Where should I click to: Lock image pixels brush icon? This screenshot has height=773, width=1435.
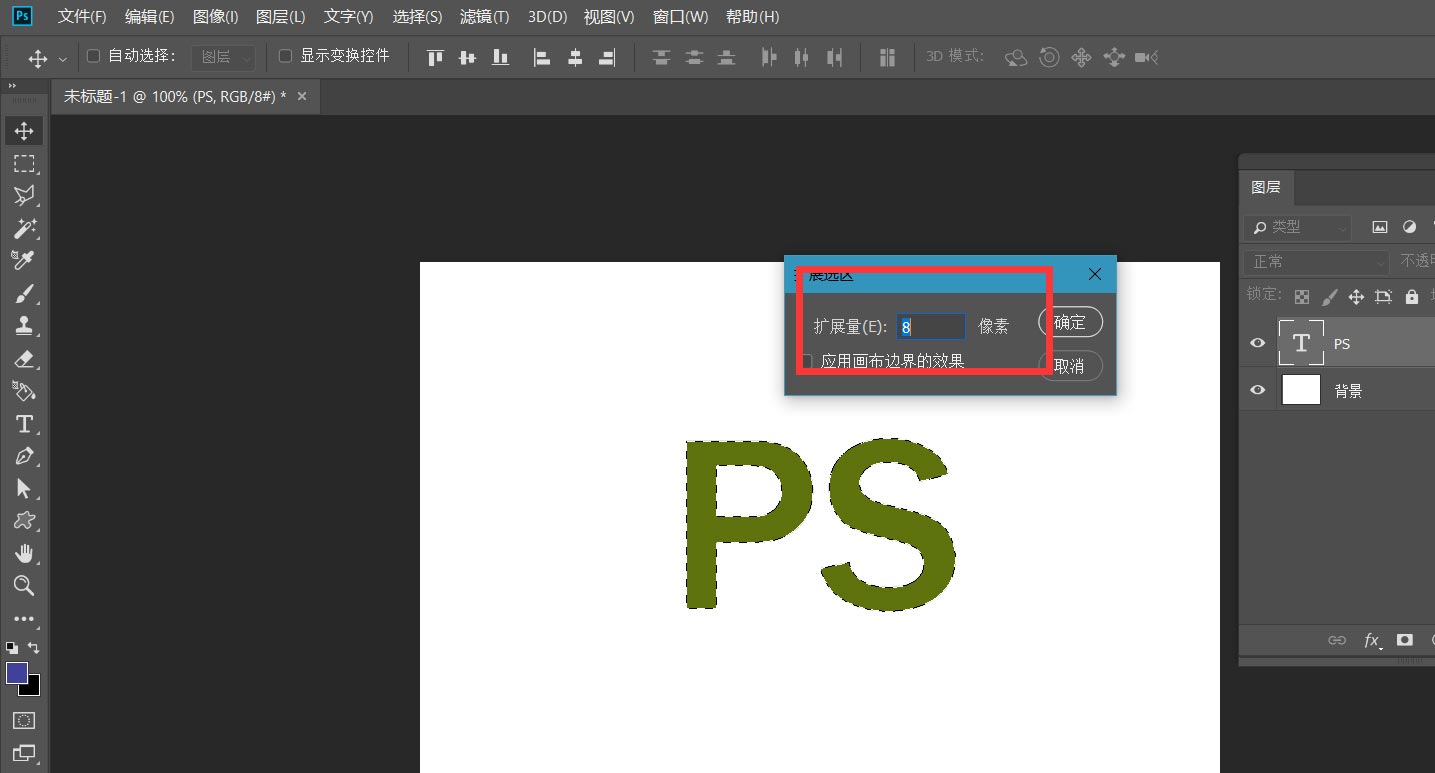click(1329, 297)
